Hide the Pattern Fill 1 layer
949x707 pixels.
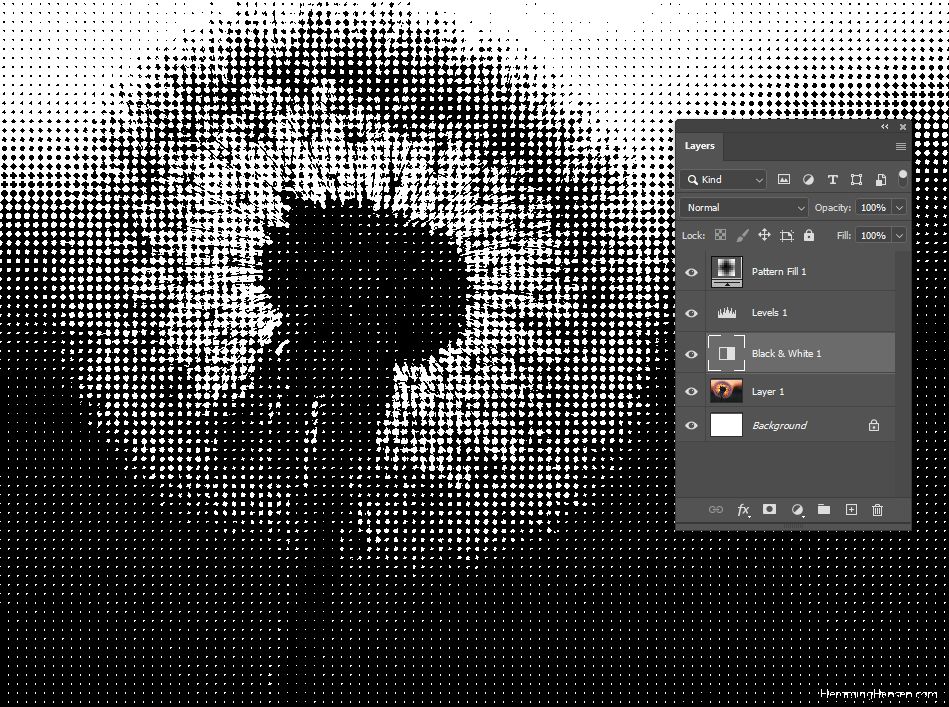[691, 272]
